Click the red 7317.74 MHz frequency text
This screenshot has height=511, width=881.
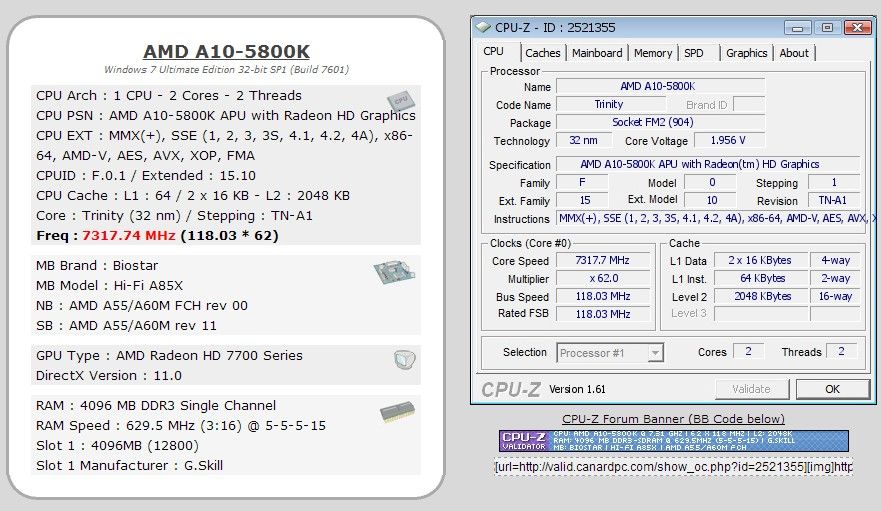pos(129,236)
